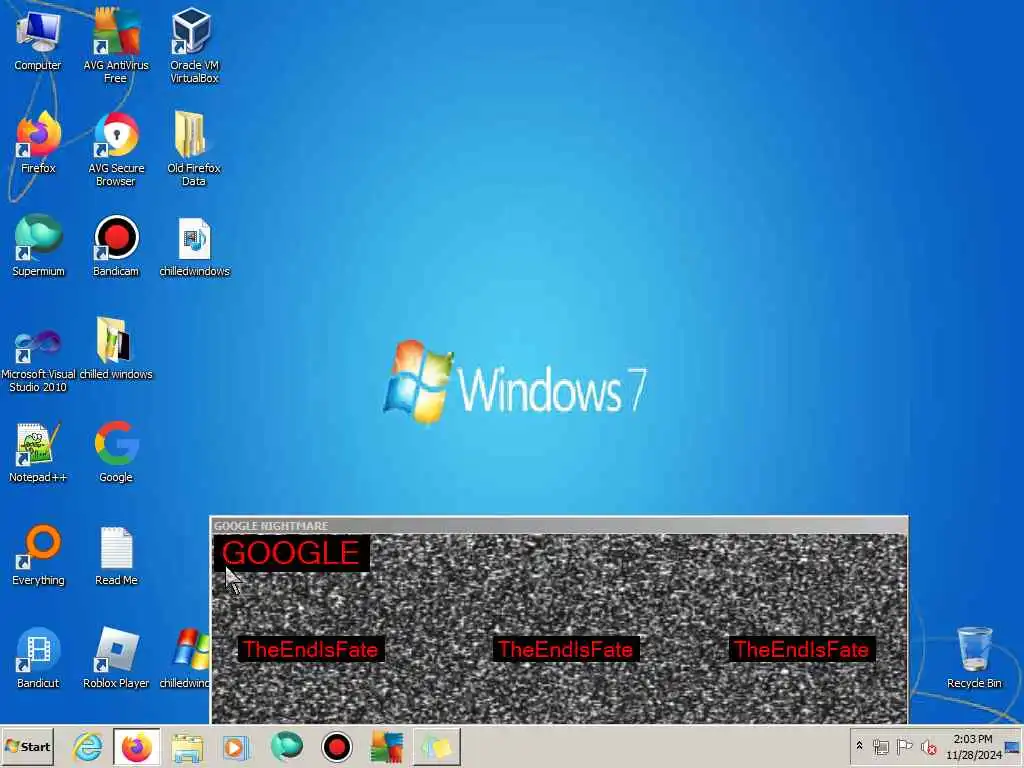Switch to Bandicam in the taskbar
1024x768 pixels.
(x=336, y=747)
